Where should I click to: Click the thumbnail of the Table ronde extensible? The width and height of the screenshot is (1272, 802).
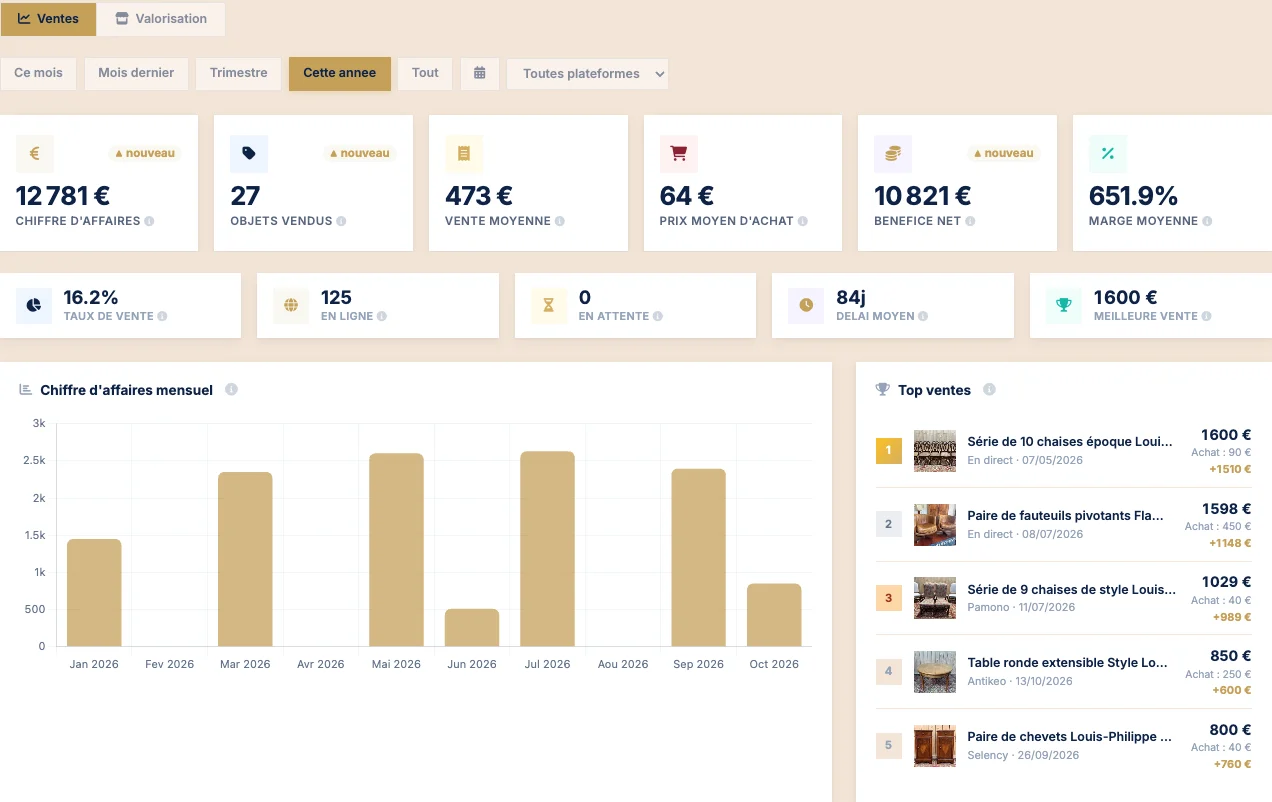pyautogui.click(x=935, y=672)
